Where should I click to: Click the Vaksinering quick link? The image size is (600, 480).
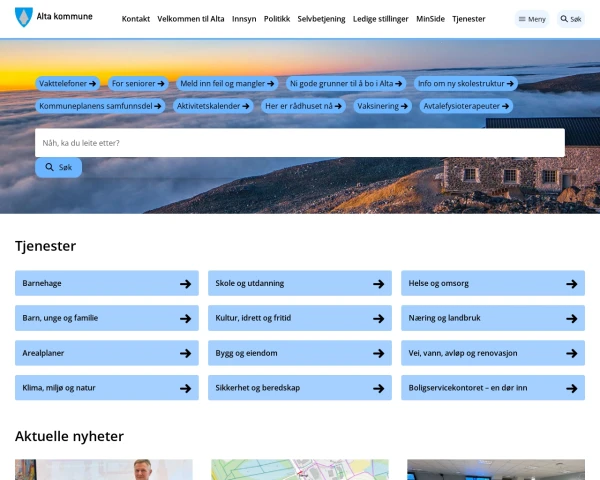(384, 106)
